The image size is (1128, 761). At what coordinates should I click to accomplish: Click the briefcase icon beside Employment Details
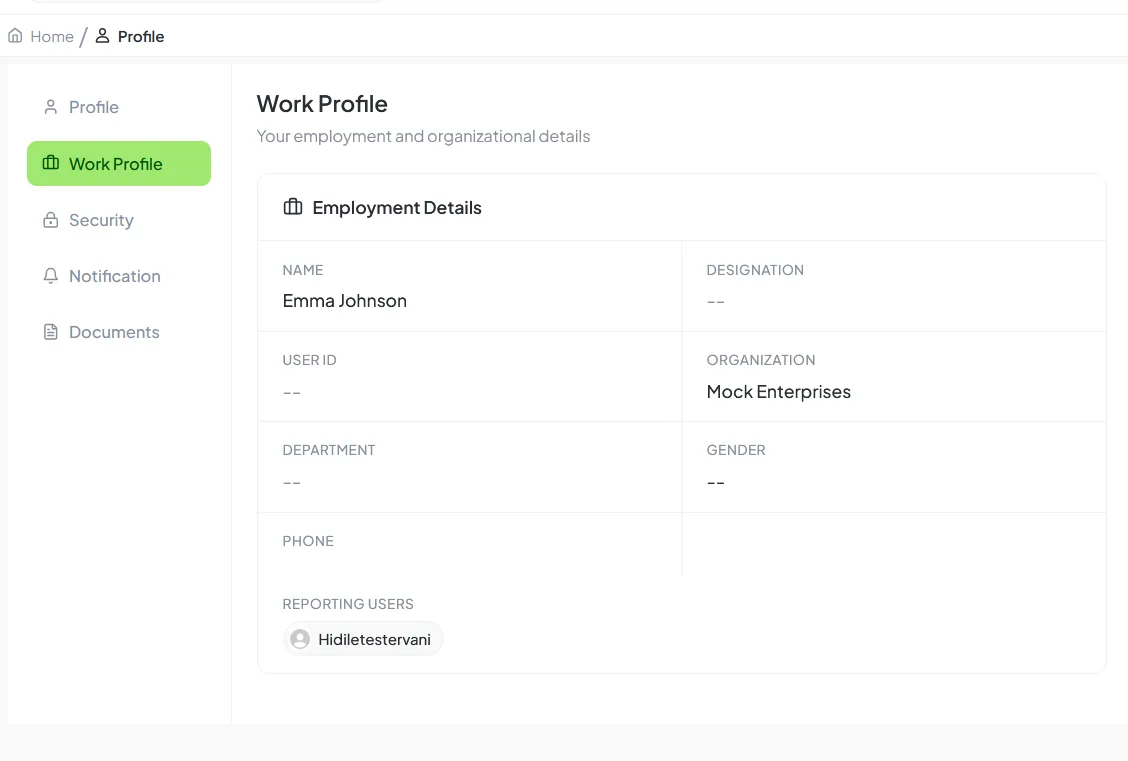pyautogui.click(x=292, y=206)
